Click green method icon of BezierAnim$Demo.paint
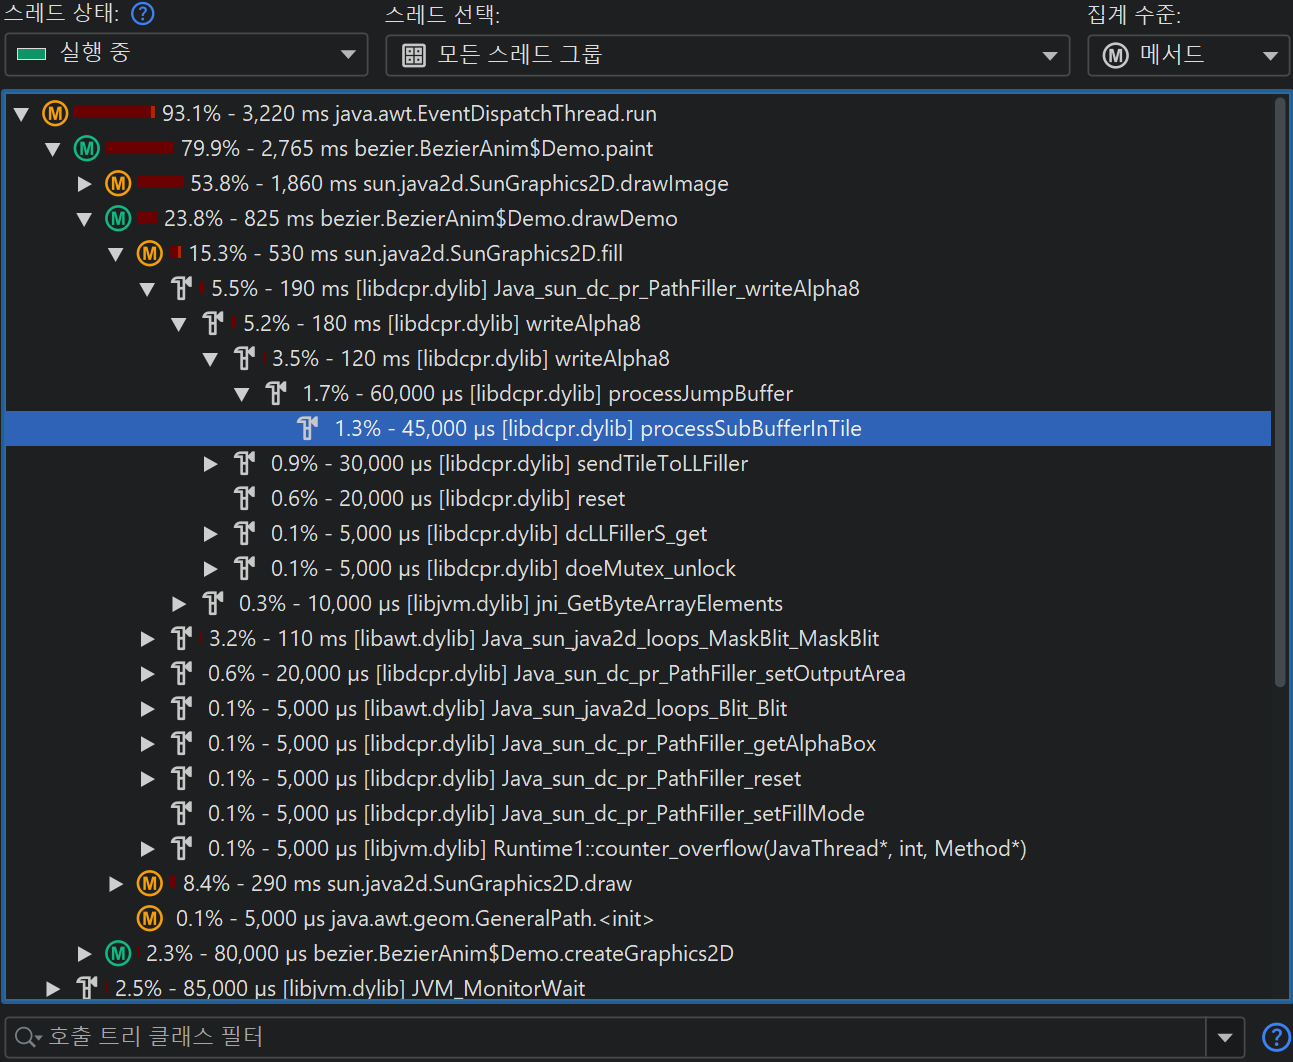The height and width of the screenshot is (1062, 1293). (87, 149)
